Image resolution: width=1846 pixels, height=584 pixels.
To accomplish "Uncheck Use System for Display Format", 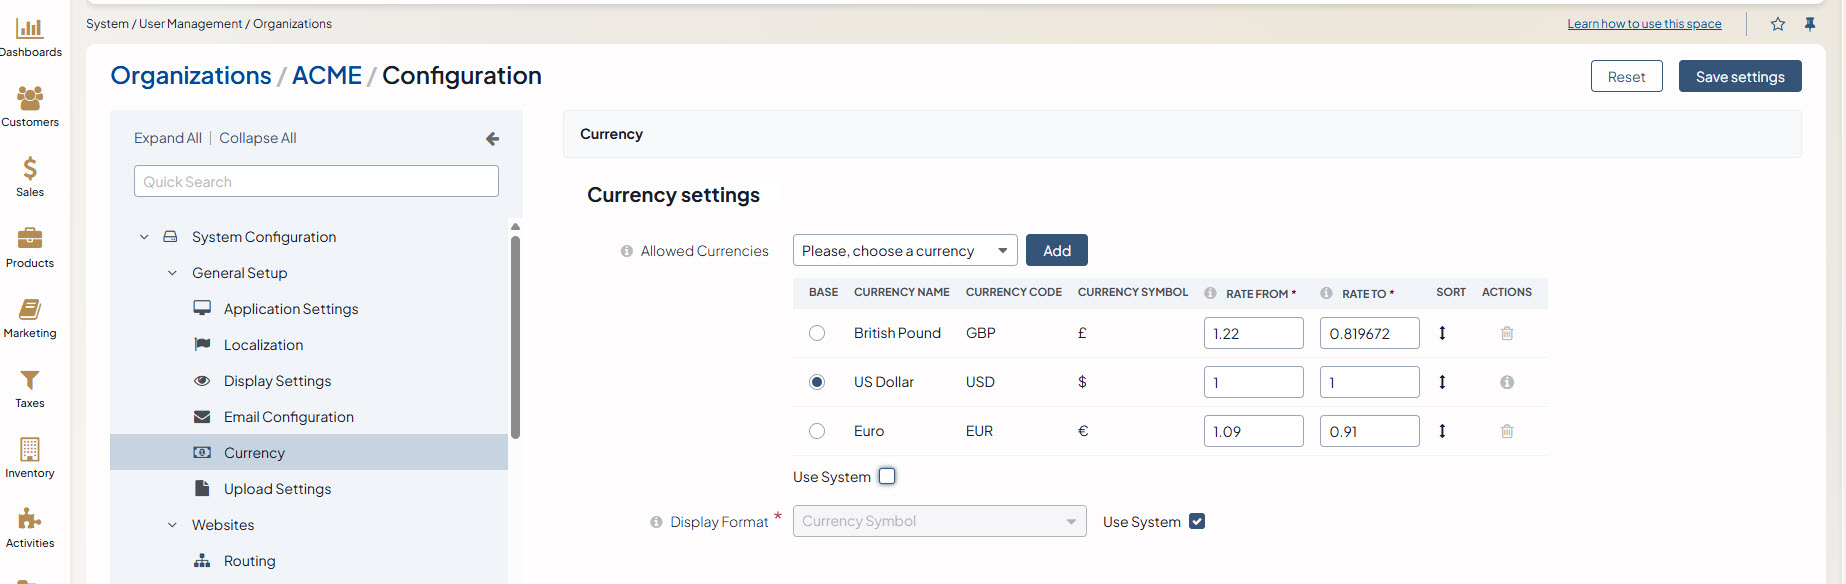I will tap(1197, 521).
